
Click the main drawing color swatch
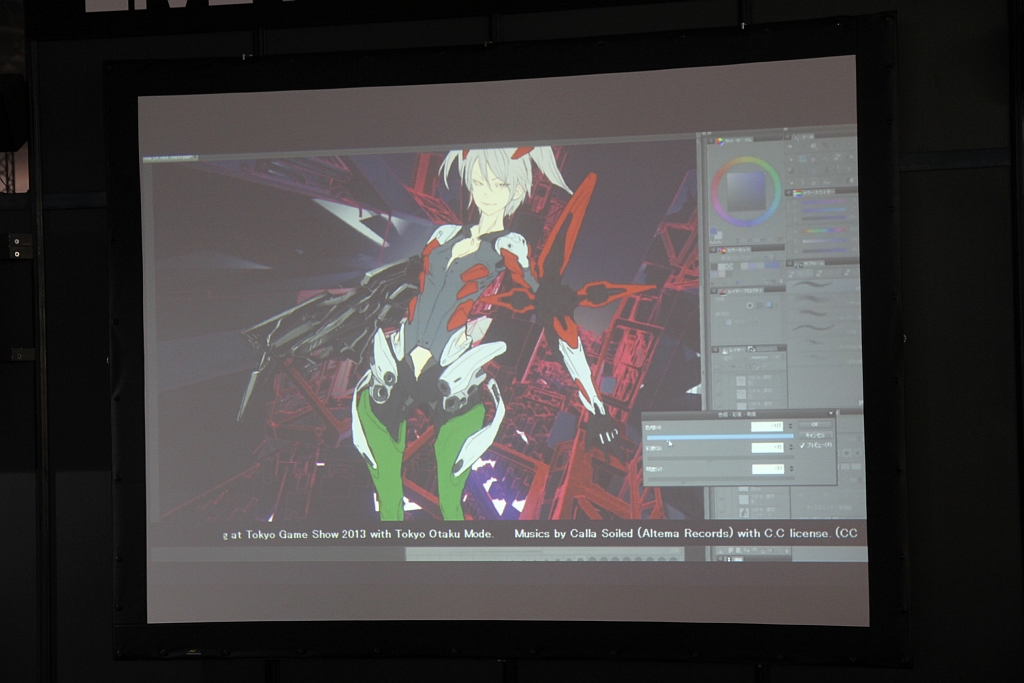(x=713, y=230)
